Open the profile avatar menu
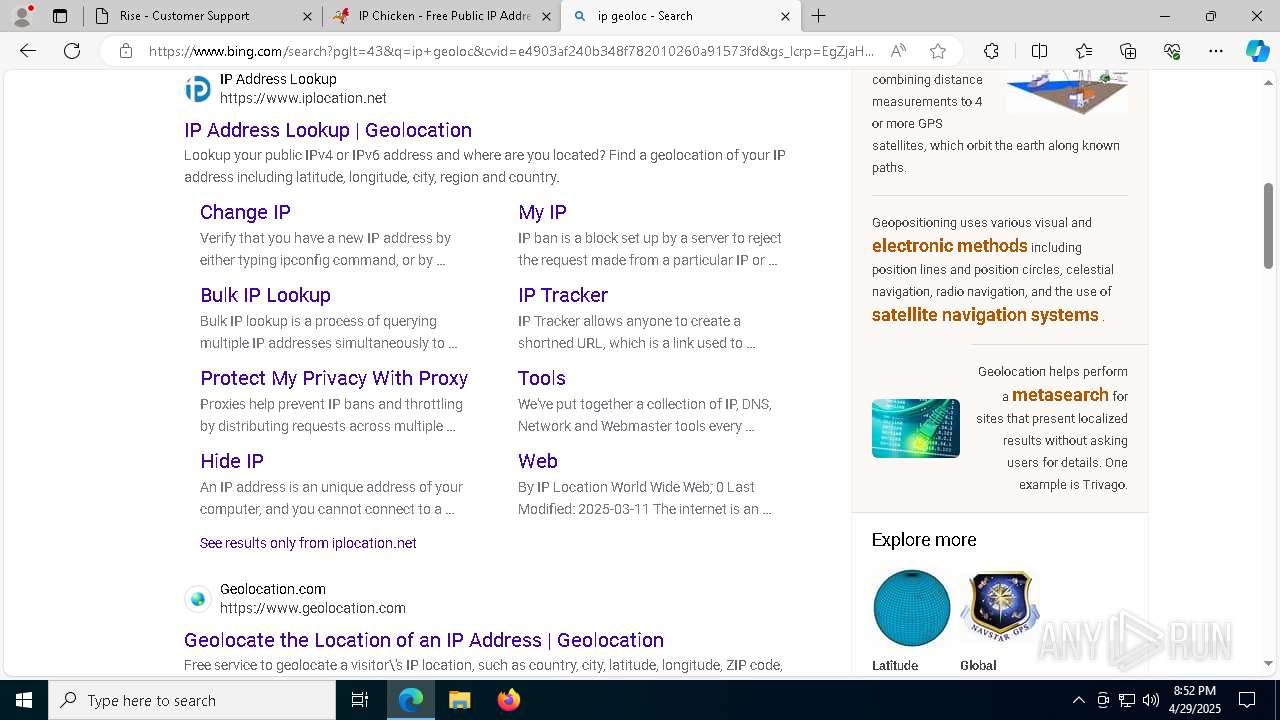1280x720 pixels. 22,16
